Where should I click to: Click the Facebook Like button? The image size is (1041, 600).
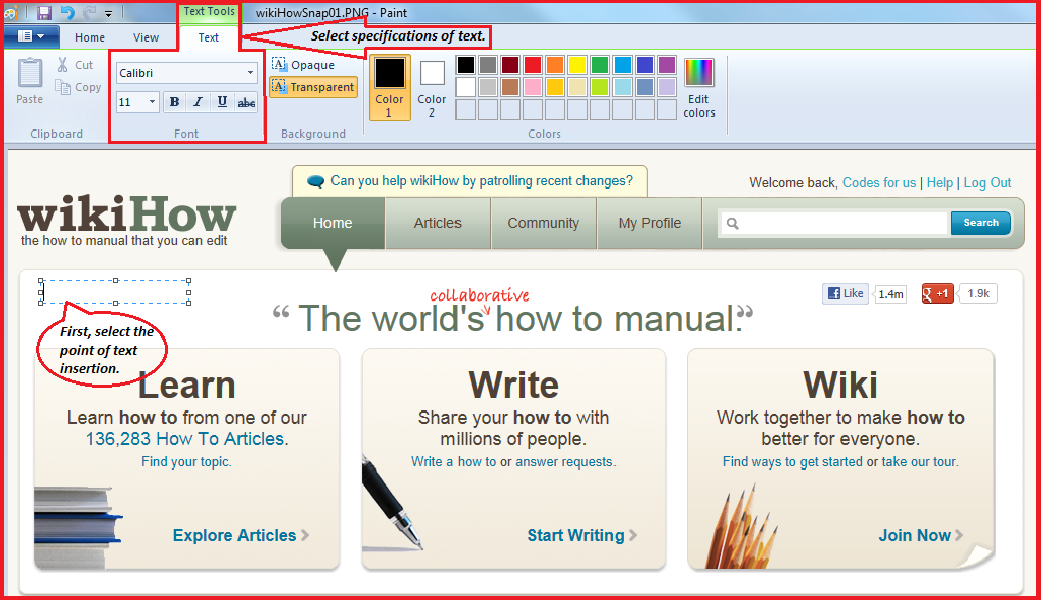[x=845, y=293]
